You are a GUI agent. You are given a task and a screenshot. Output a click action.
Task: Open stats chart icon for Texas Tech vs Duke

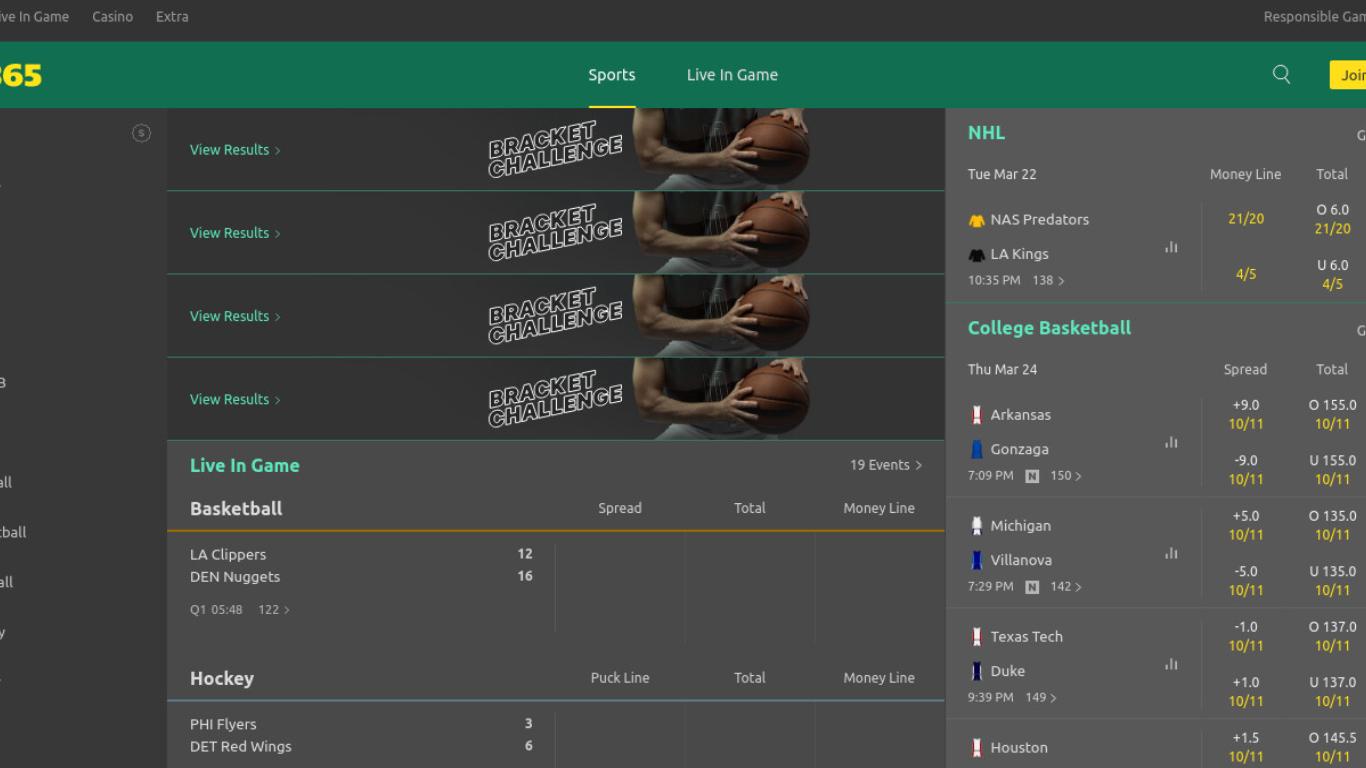coord(1171,664)
